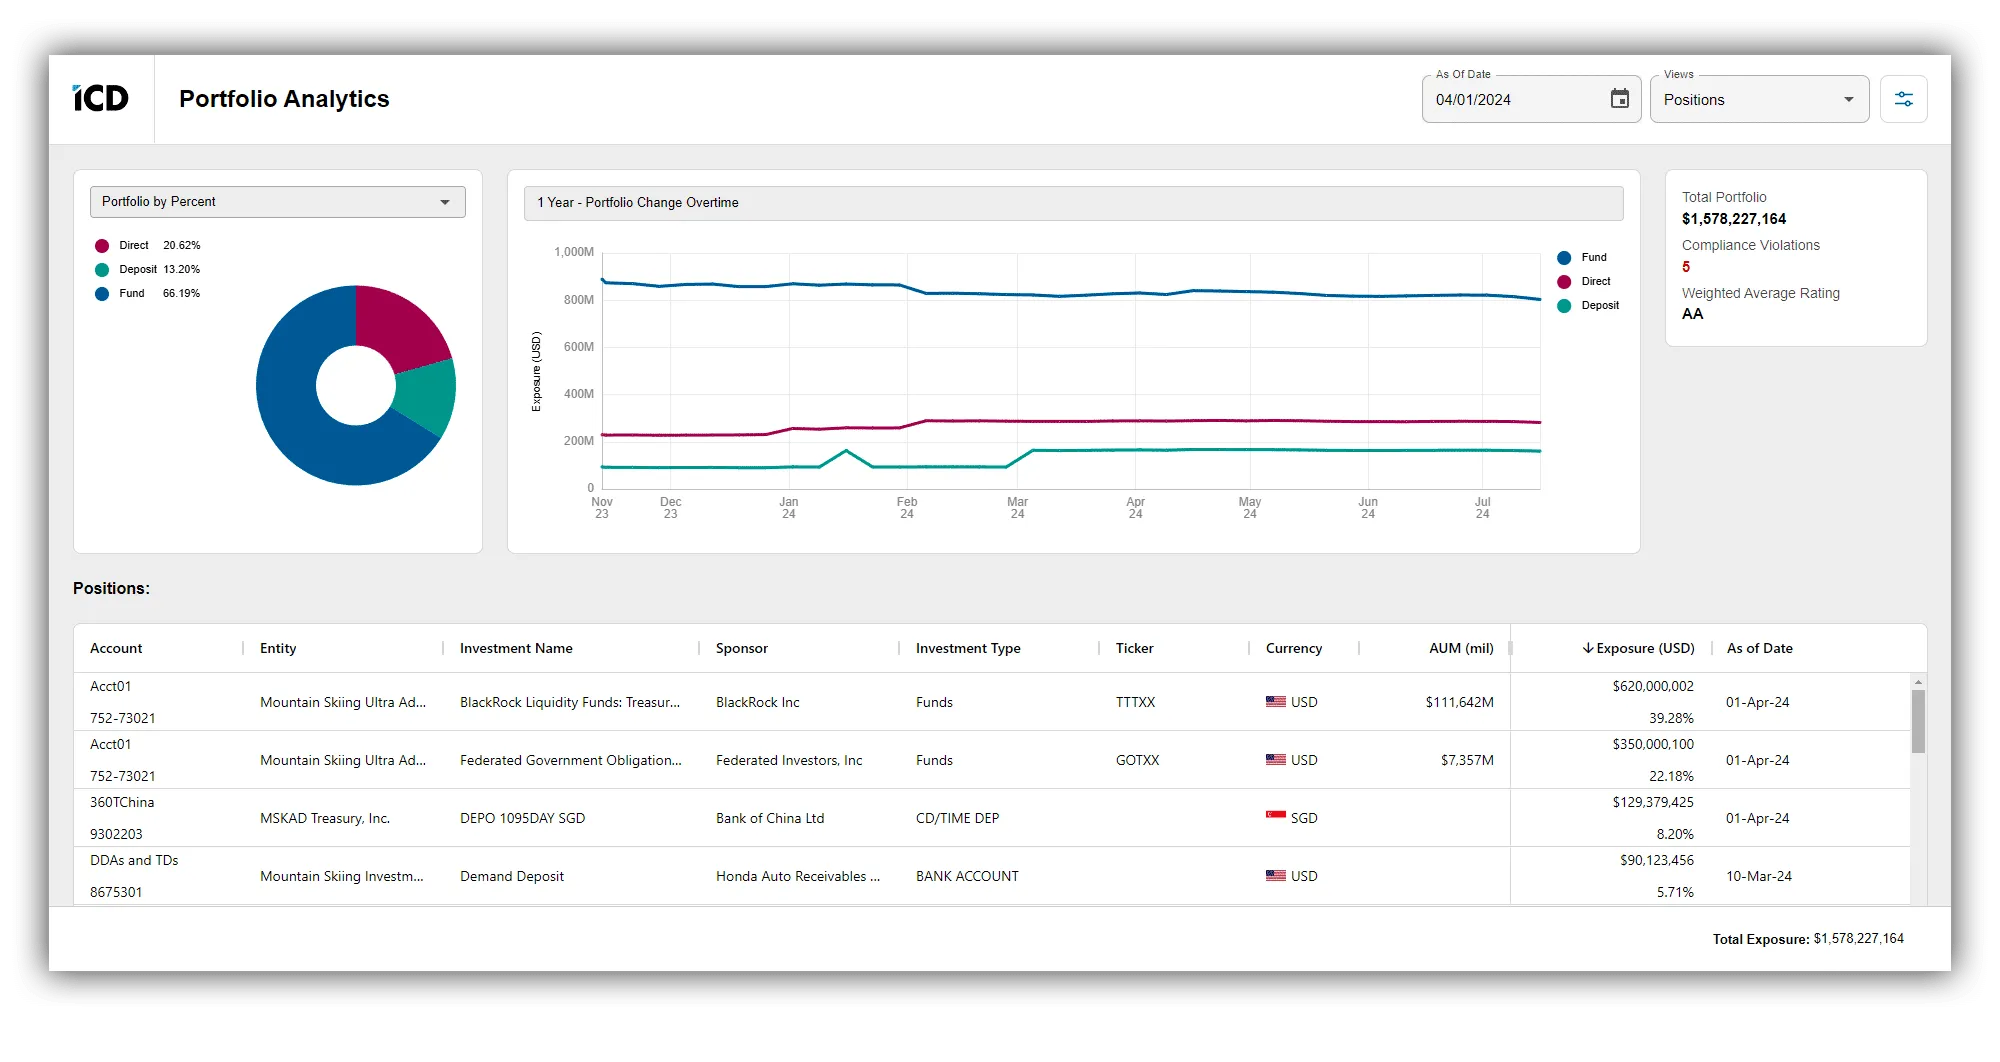
Task: Click the blue Fund segment of donut chart
Action: (x=300, y=420)
